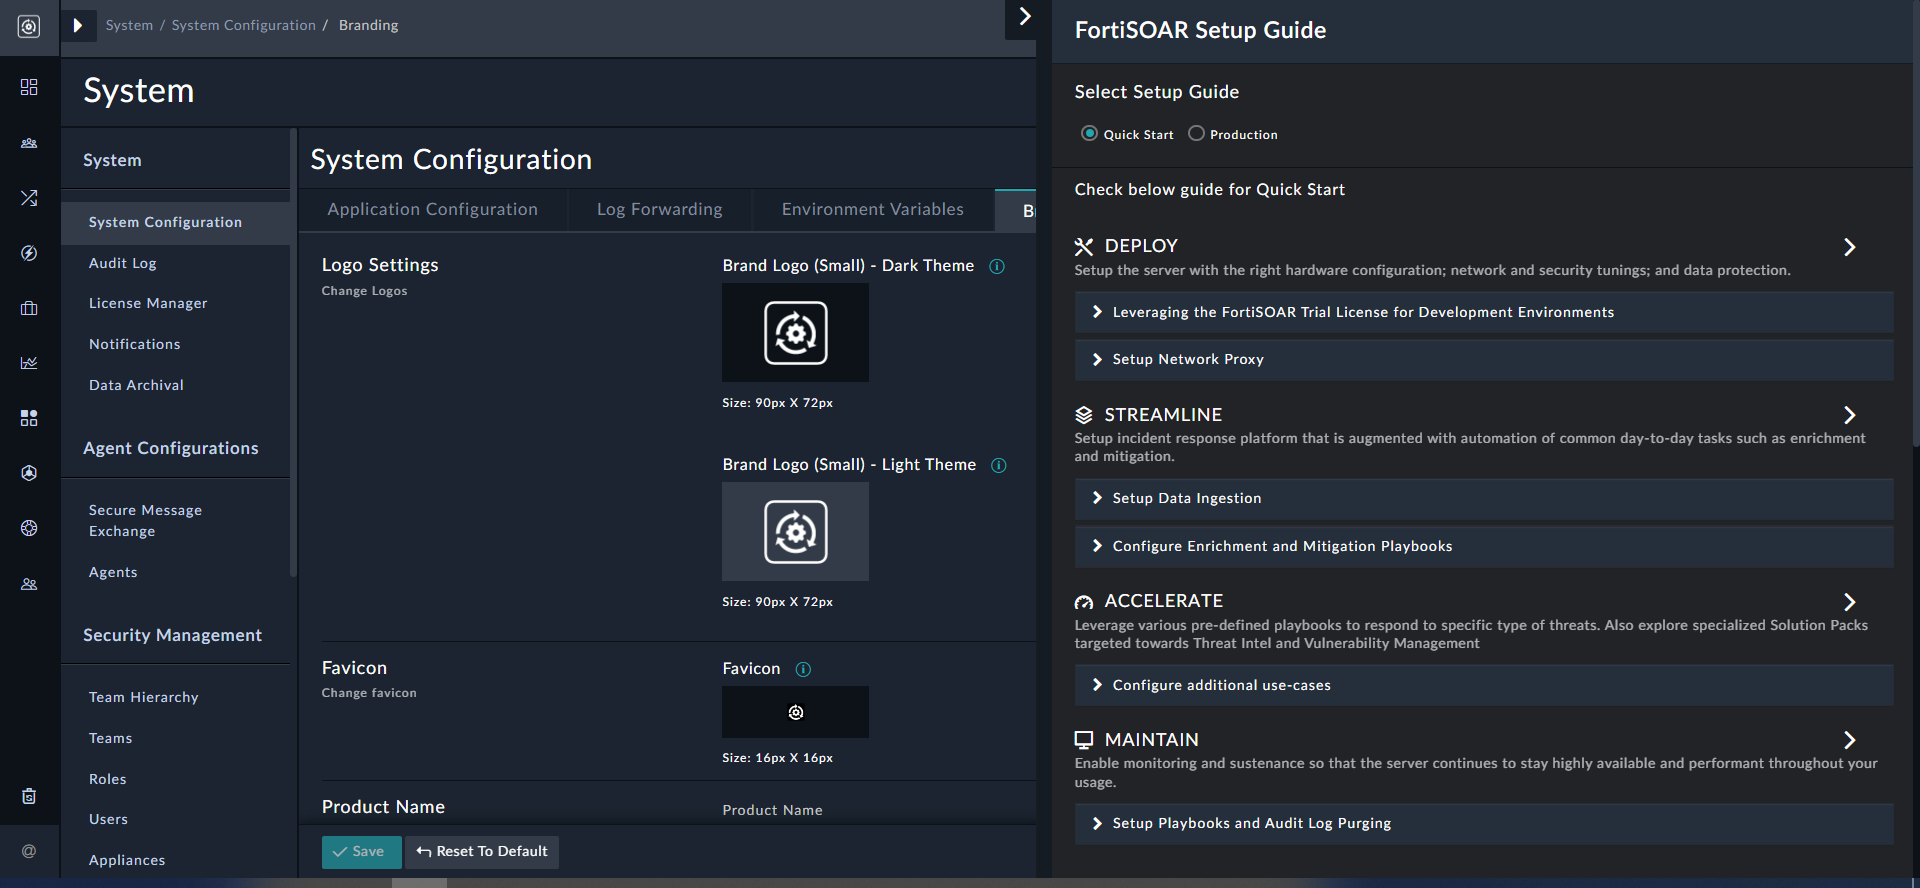The width and height of the screenshot is (1920, 888).
Task: Open the hexagon cube icon in sidebar
Action: point(29,473)
